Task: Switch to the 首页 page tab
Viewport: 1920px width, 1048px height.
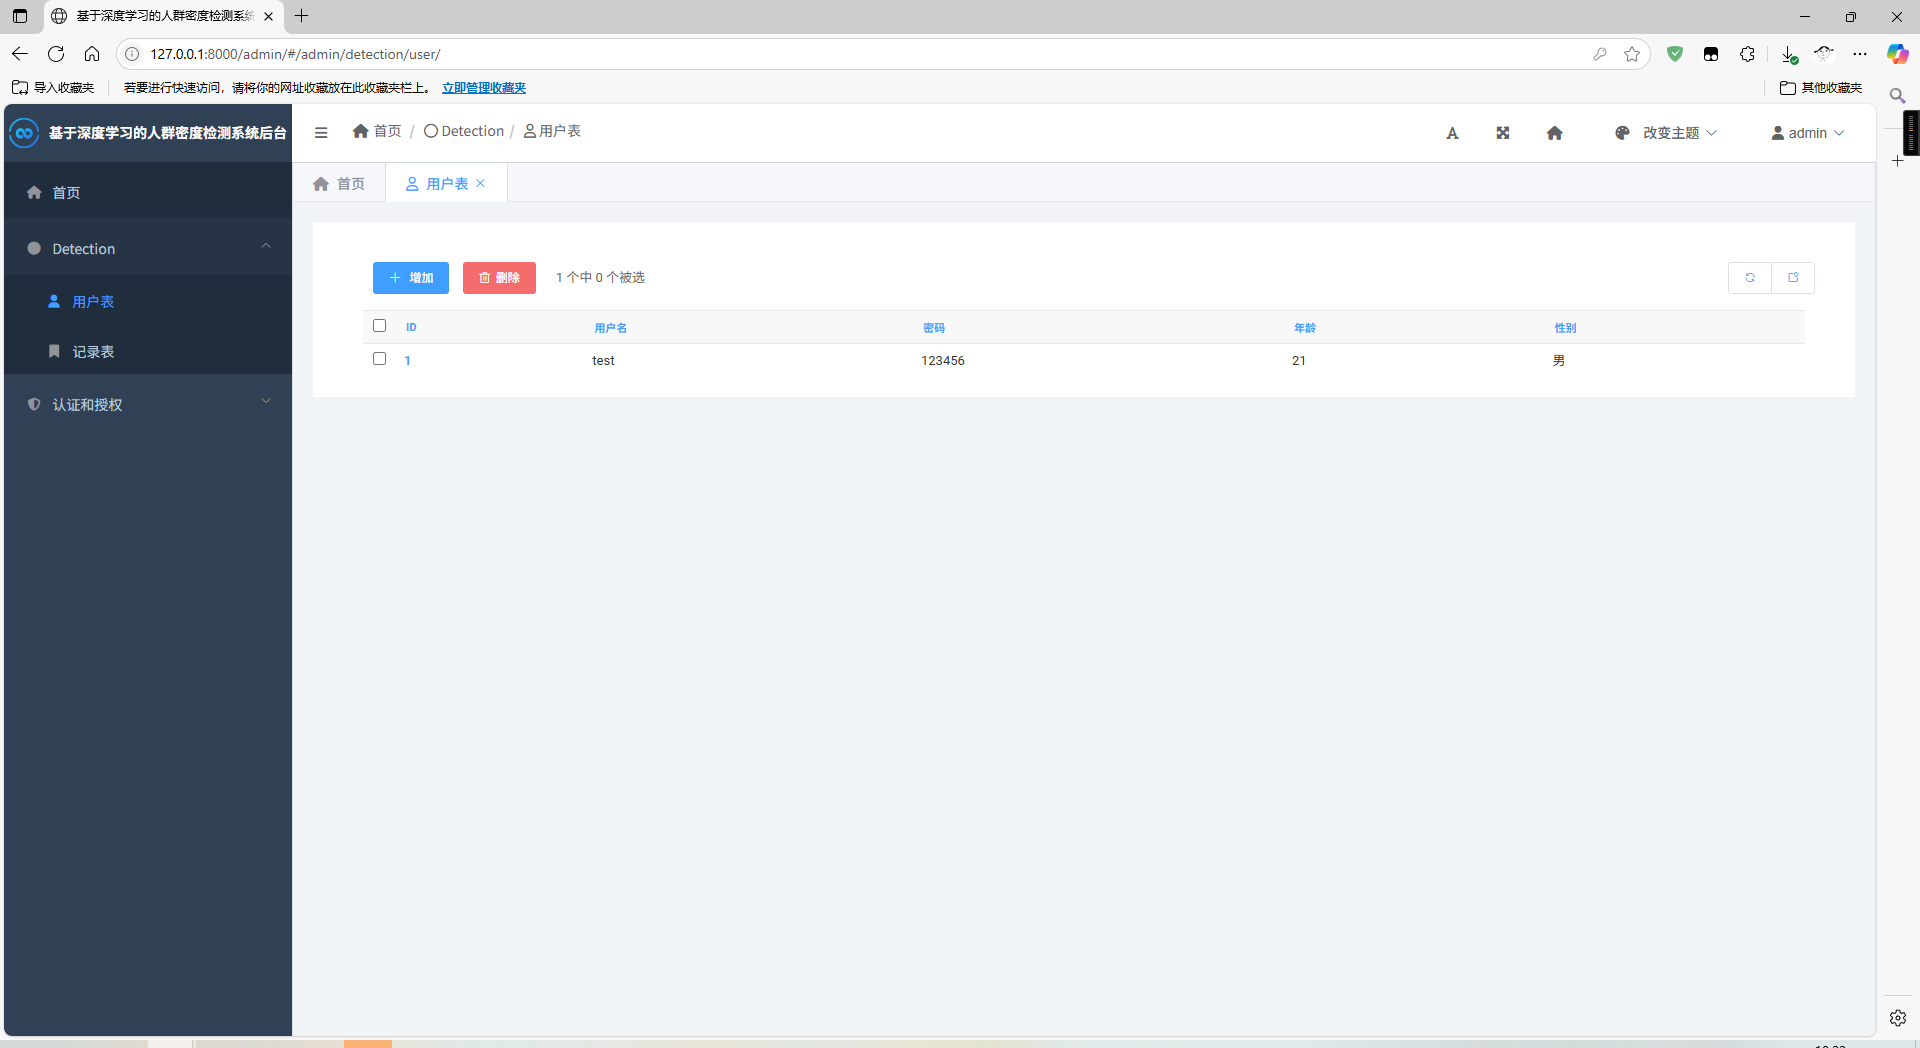Action: [339, 183]
